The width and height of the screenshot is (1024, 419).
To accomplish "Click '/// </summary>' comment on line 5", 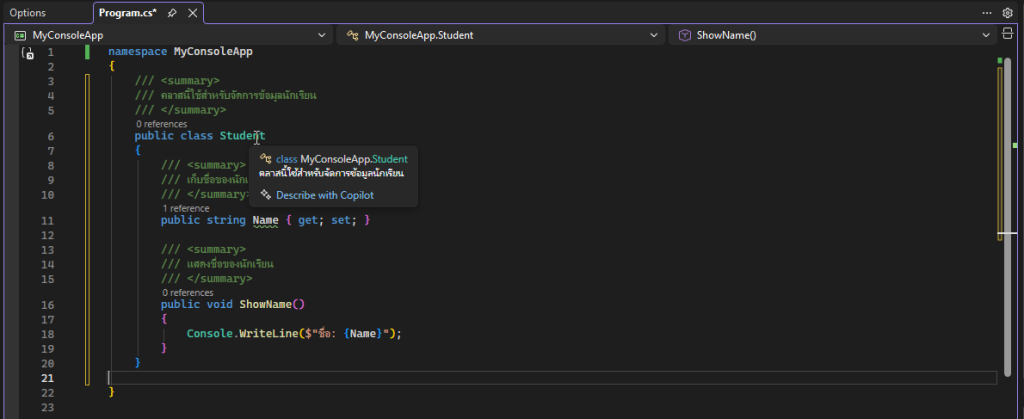I will click(180, 110).
